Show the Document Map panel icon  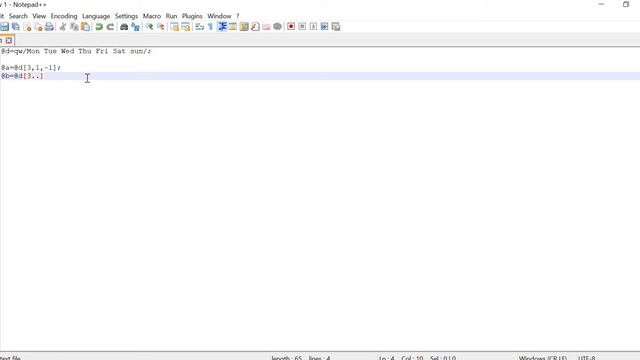244,27
